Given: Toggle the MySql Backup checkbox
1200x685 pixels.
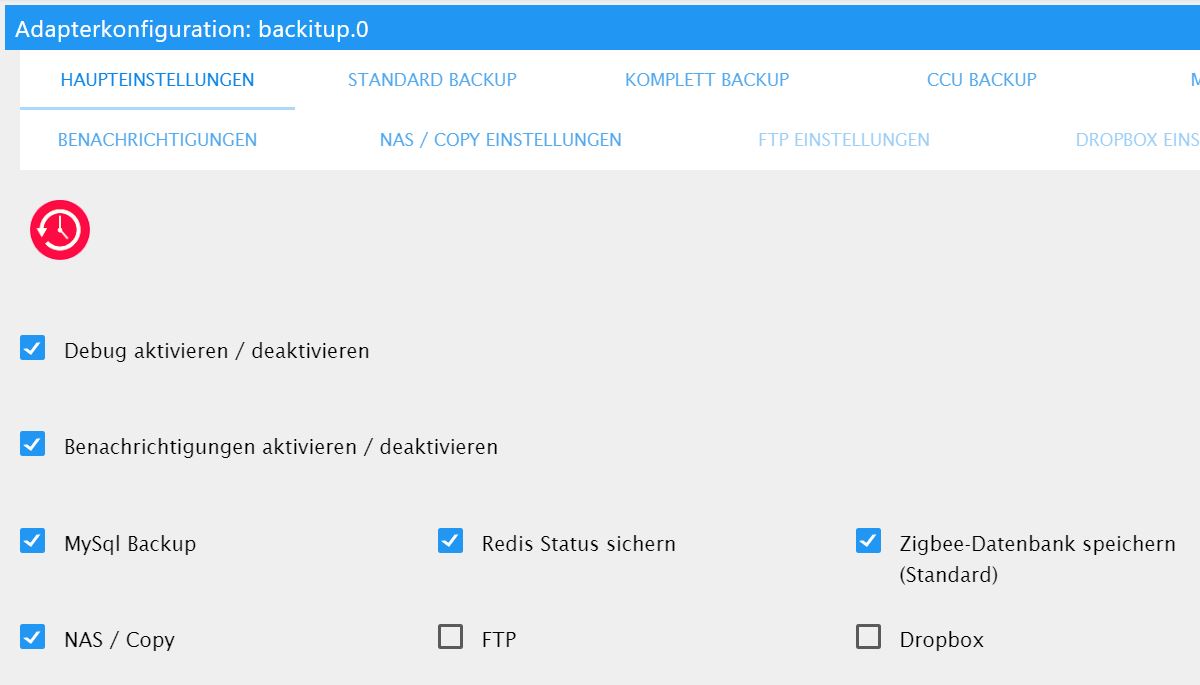Looking at the screenshot, I should click(33, 541).
